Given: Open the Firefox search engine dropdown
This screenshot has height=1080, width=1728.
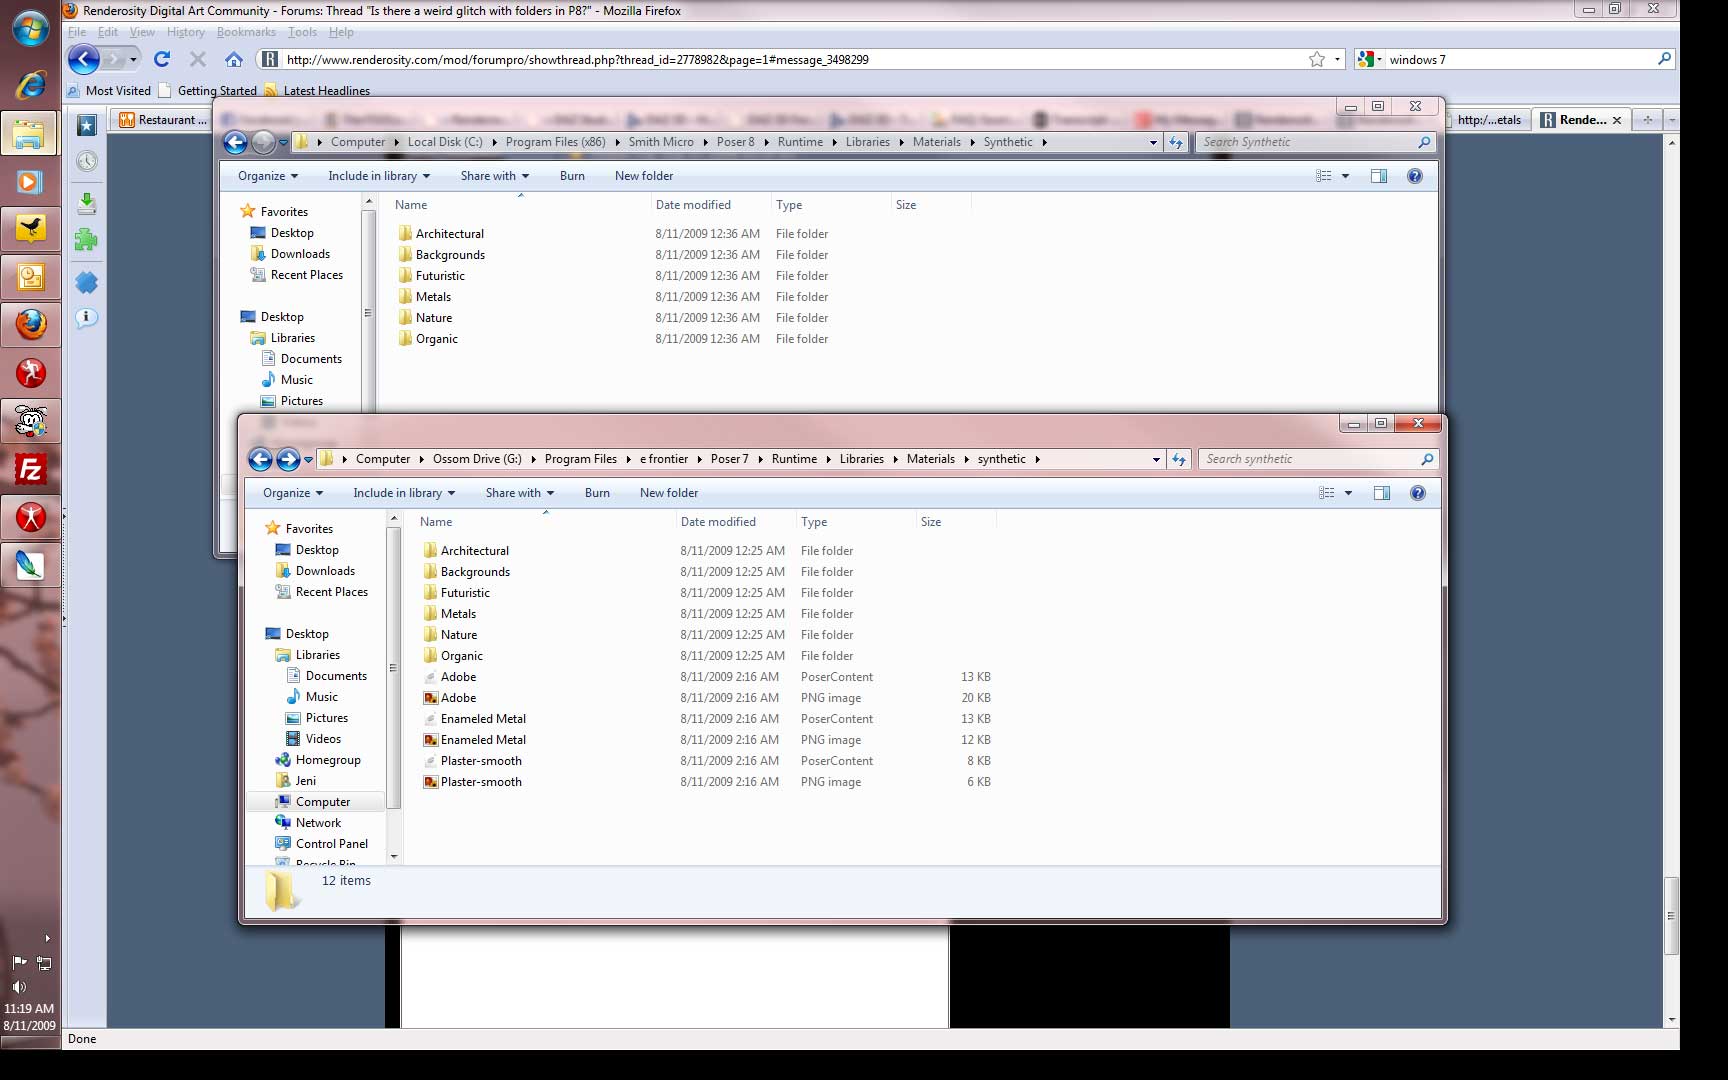Looking at the screenshot, I should click(x=1369, y=60).
